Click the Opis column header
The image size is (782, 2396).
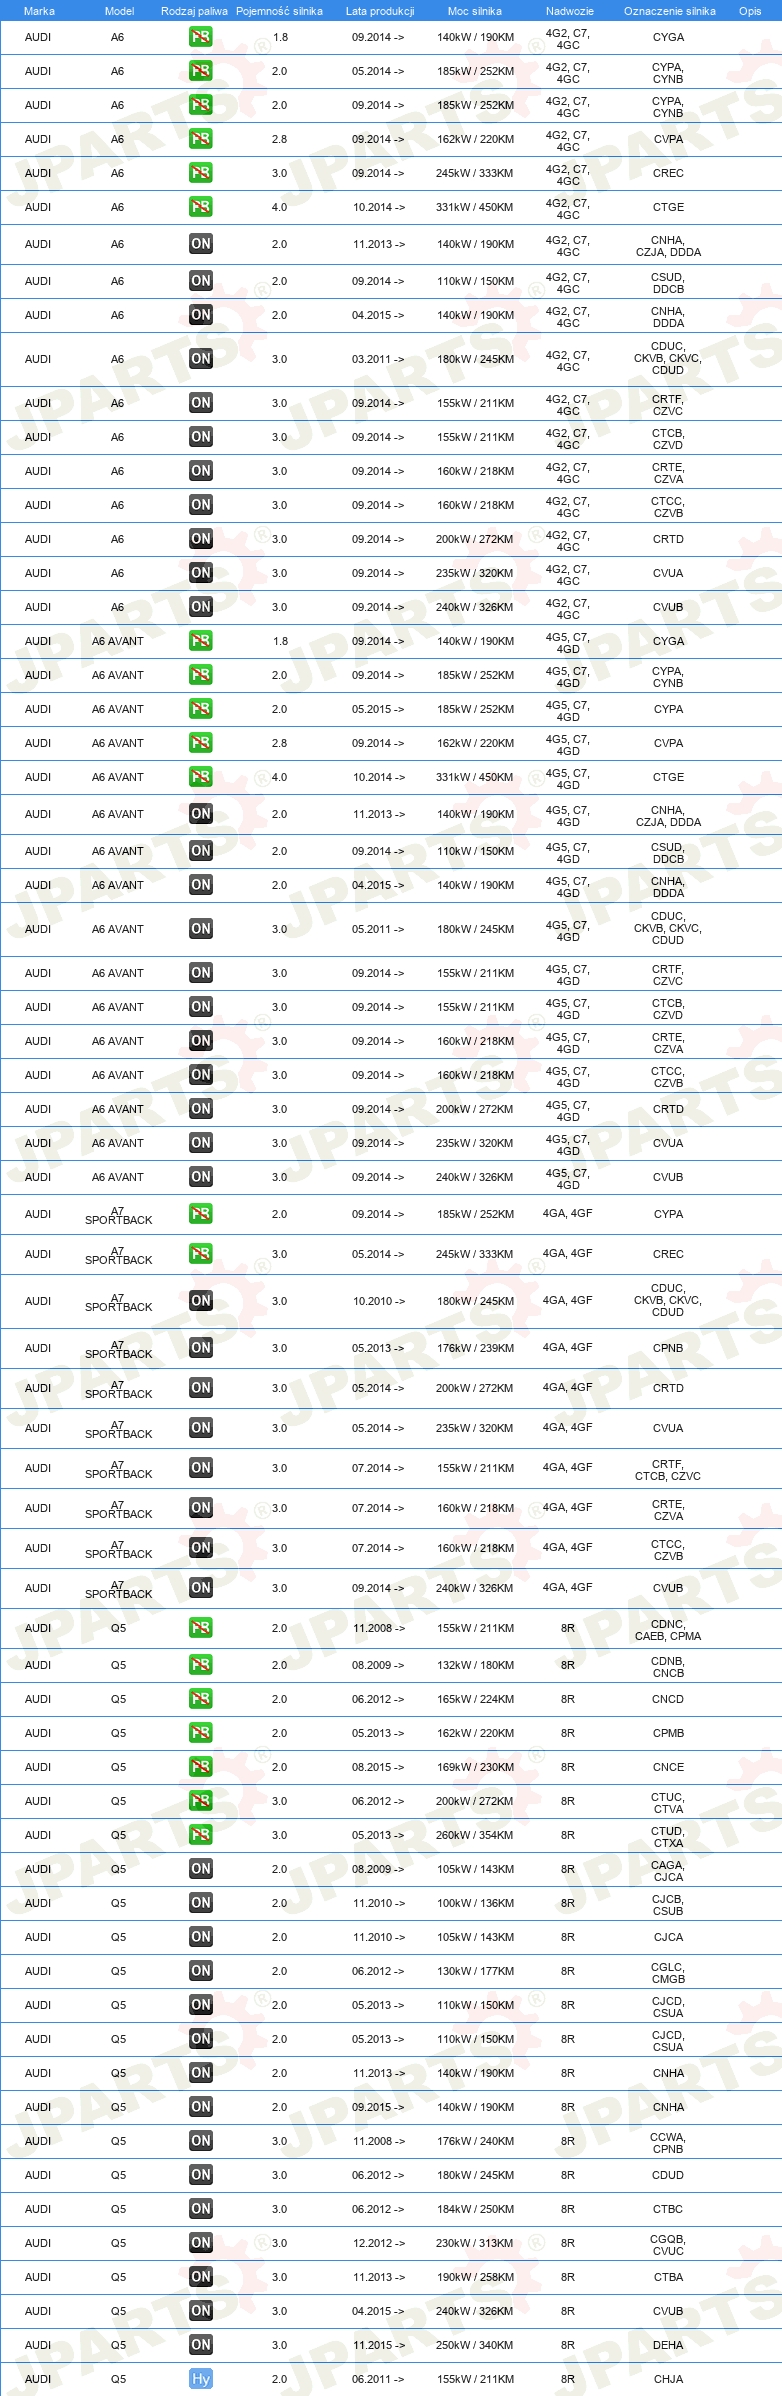click(750, 11)
